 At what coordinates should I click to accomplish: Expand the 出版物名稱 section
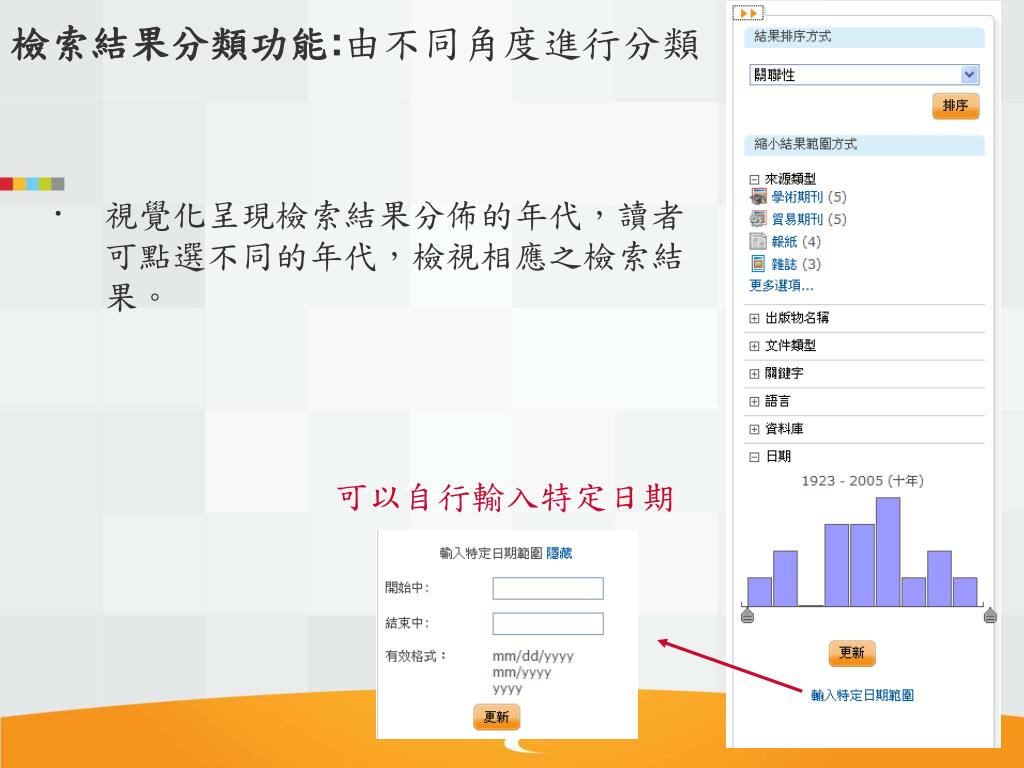(x=754, y=319)
